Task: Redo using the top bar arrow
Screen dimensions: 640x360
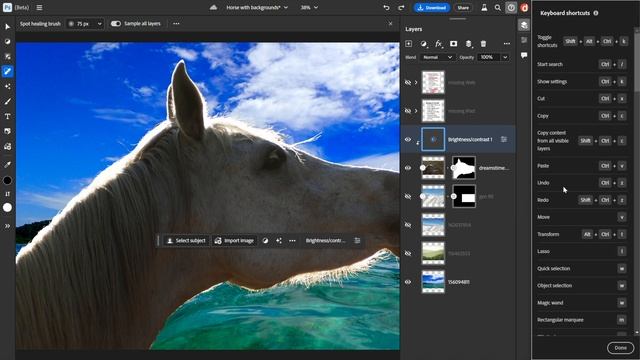Action: tap(401, 7)
